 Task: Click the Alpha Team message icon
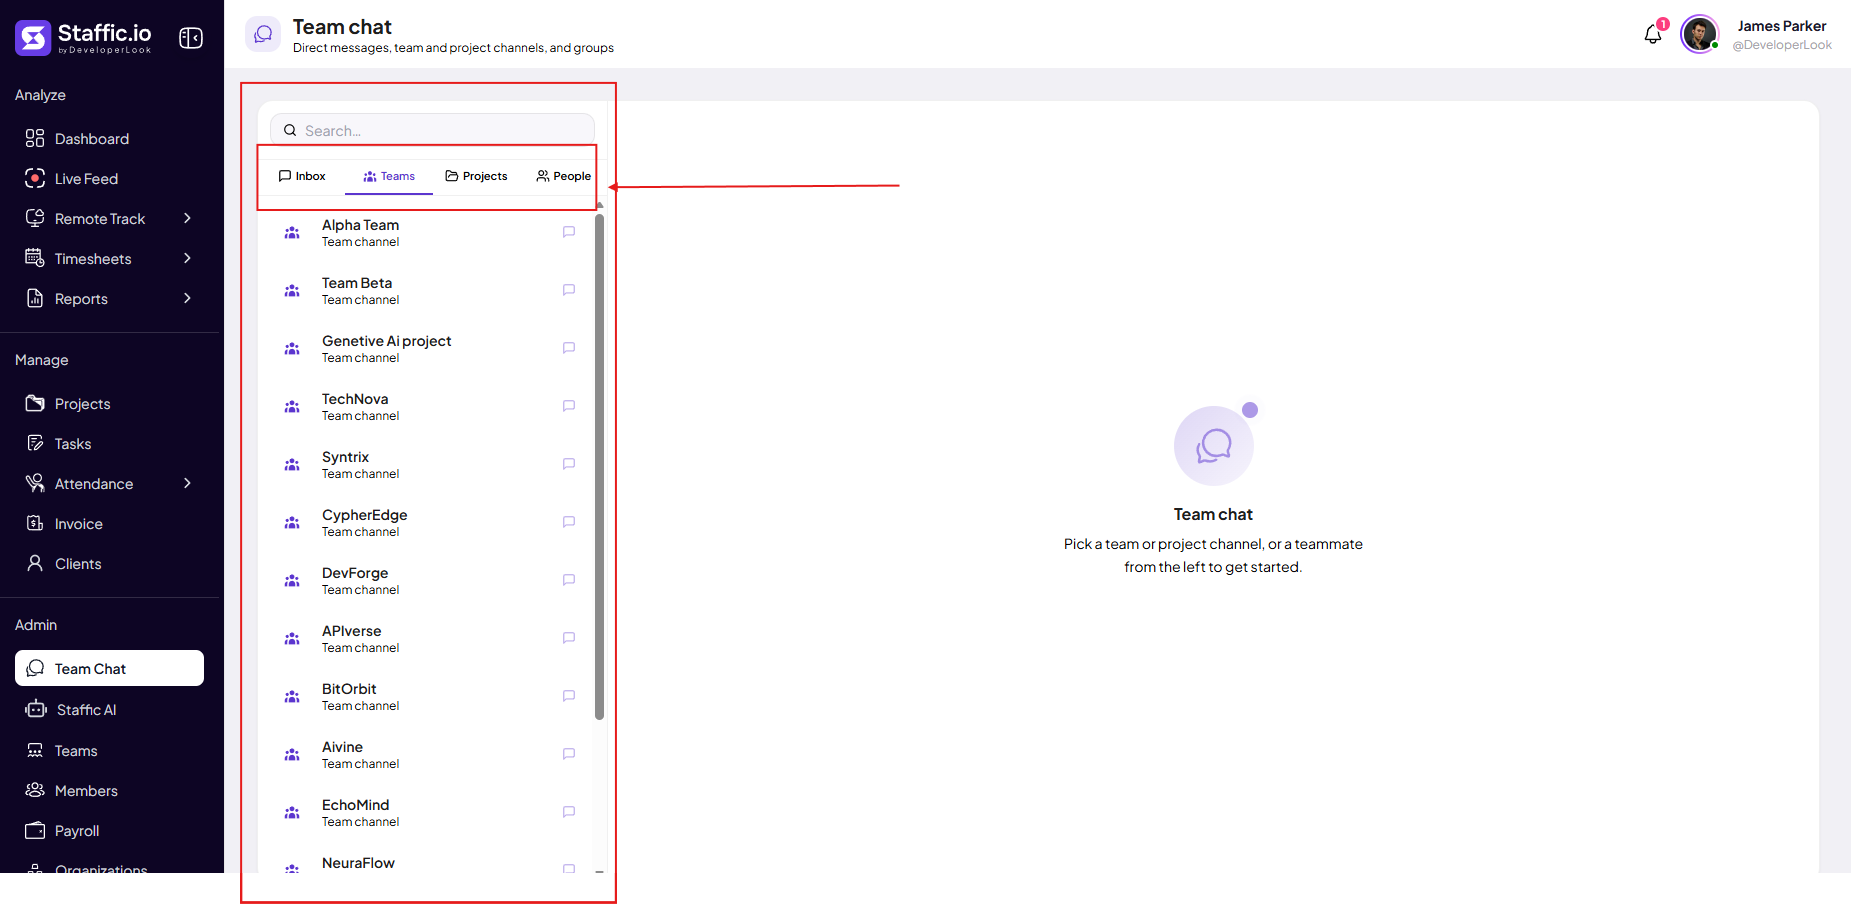(569, 232)
